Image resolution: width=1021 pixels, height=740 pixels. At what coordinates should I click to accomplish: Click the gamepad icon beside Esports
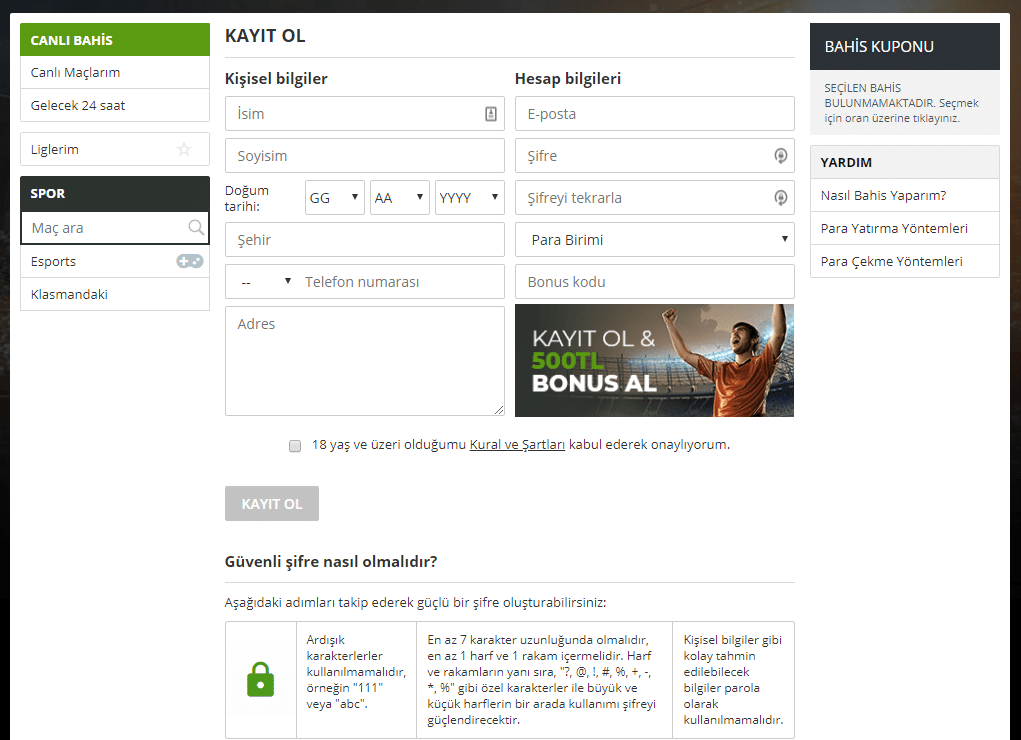click(x=189, y=261)
